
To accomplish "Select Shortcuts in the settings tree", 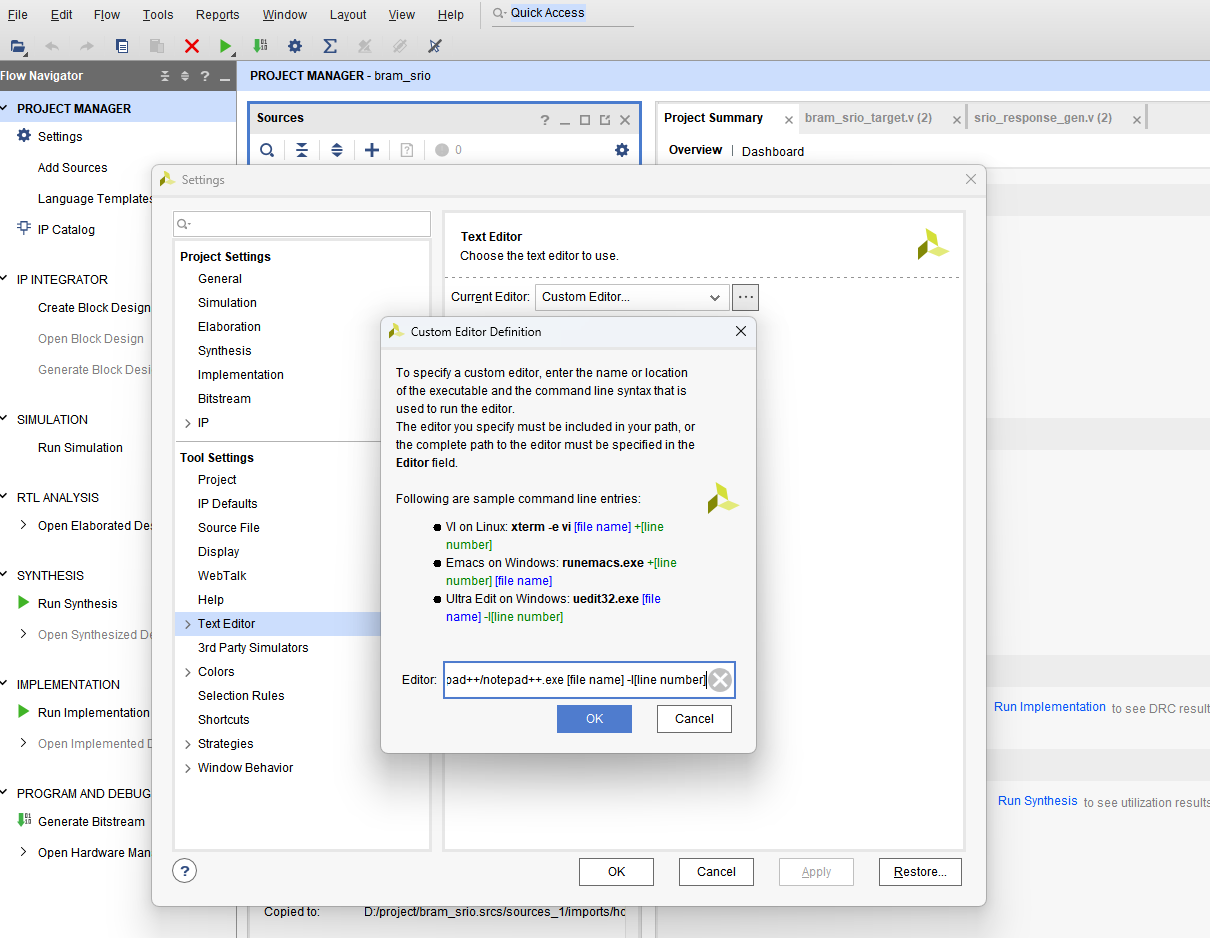I will pyautogui.click(x=224, y=720).
